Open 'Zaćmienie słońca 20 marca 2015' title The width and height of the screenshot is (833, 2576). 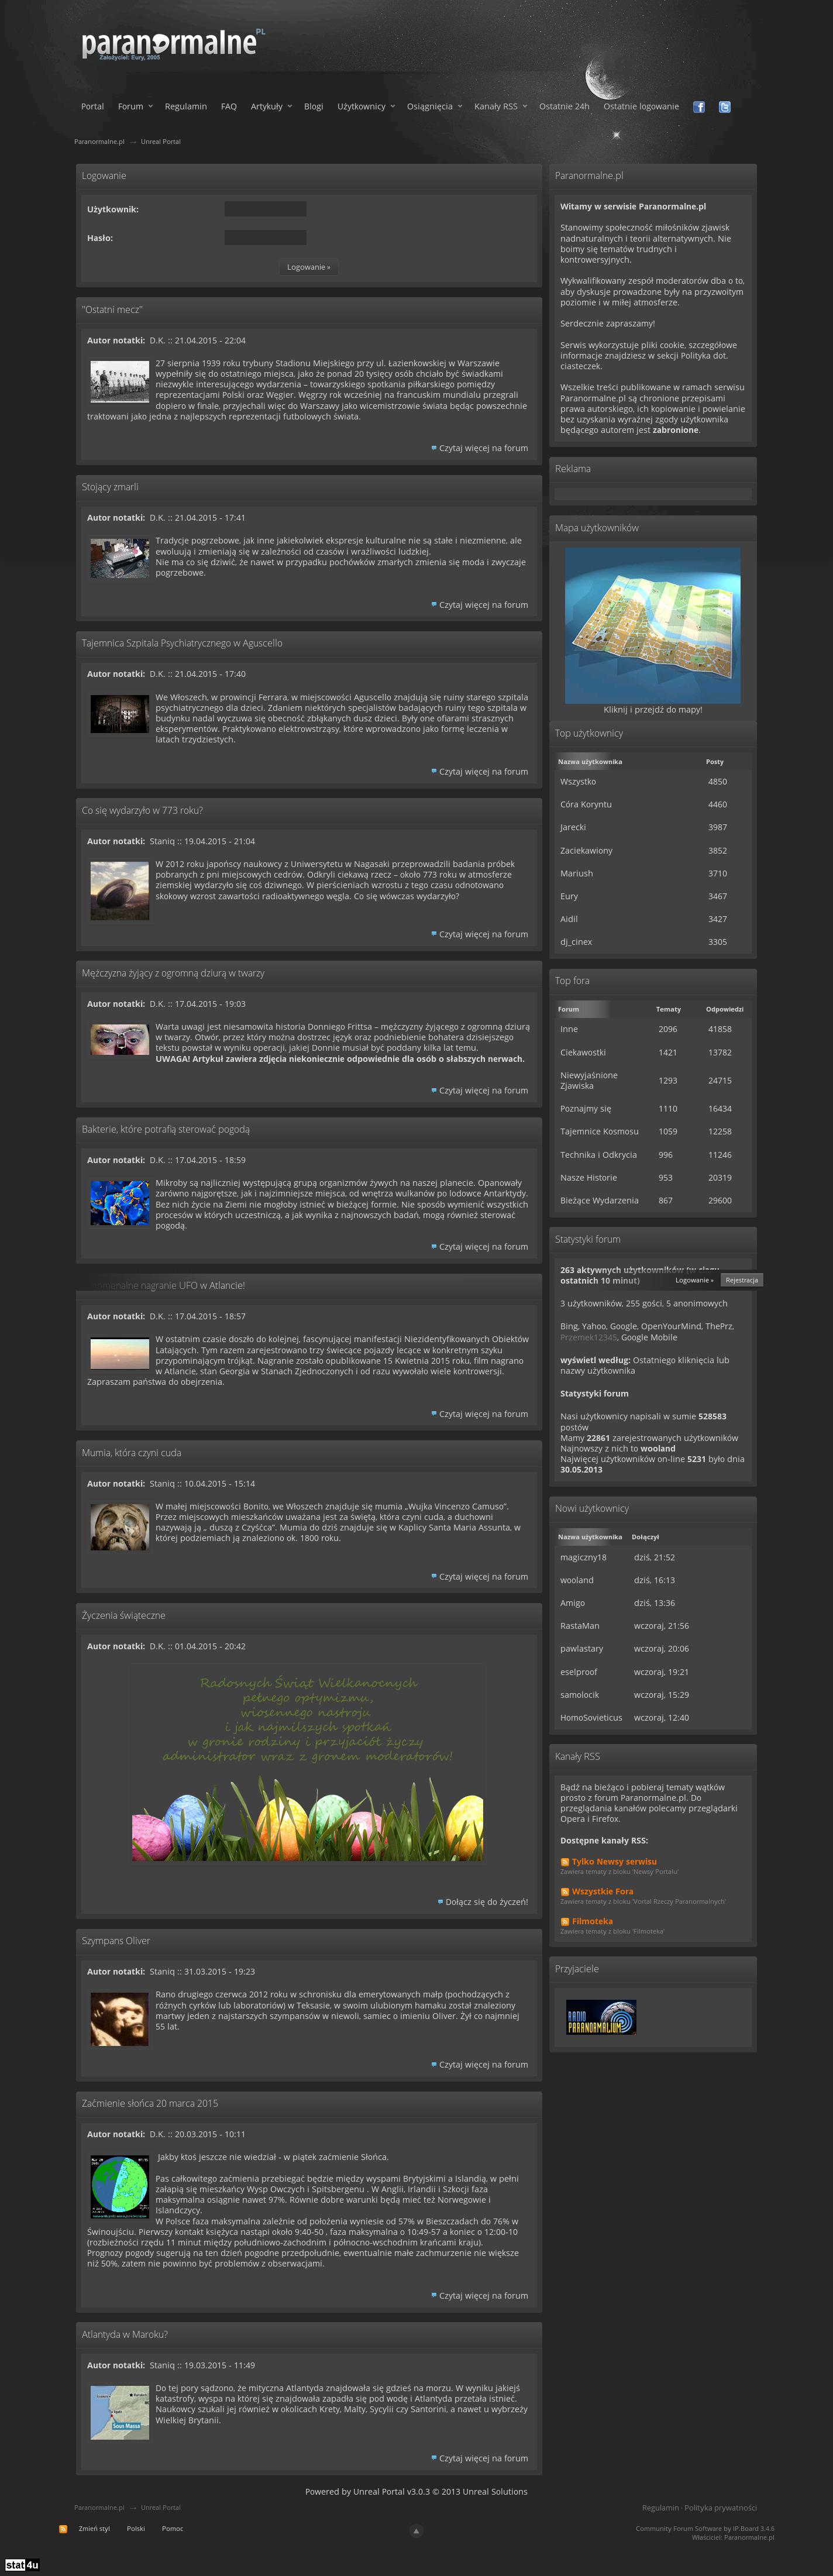(150, 2103)
